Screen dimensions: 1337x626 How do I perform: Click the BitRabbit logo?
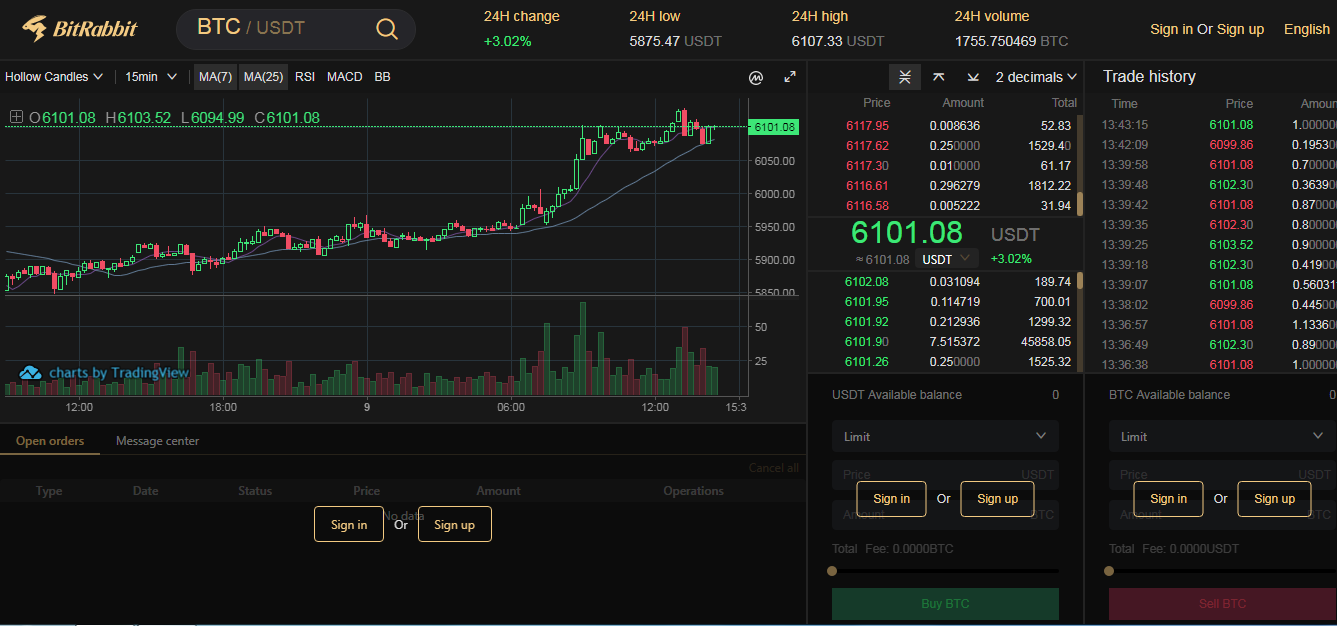pyautogui.click(x=80, y=29)
